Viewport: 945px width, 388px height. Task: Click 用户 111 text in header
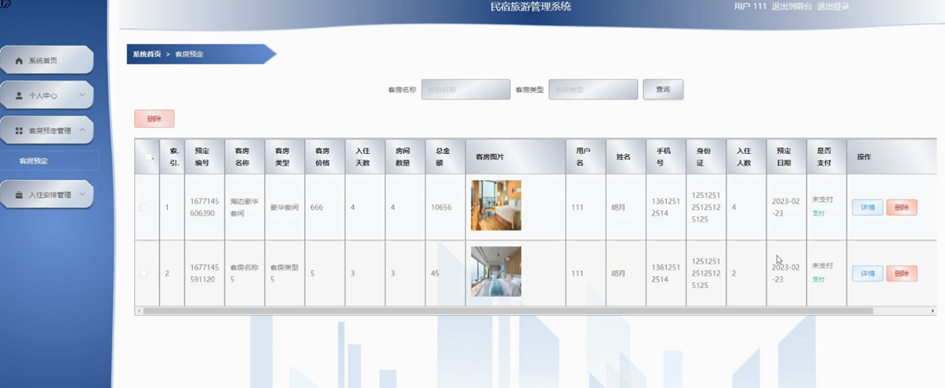pyautogui.click(x=750, y=7)
